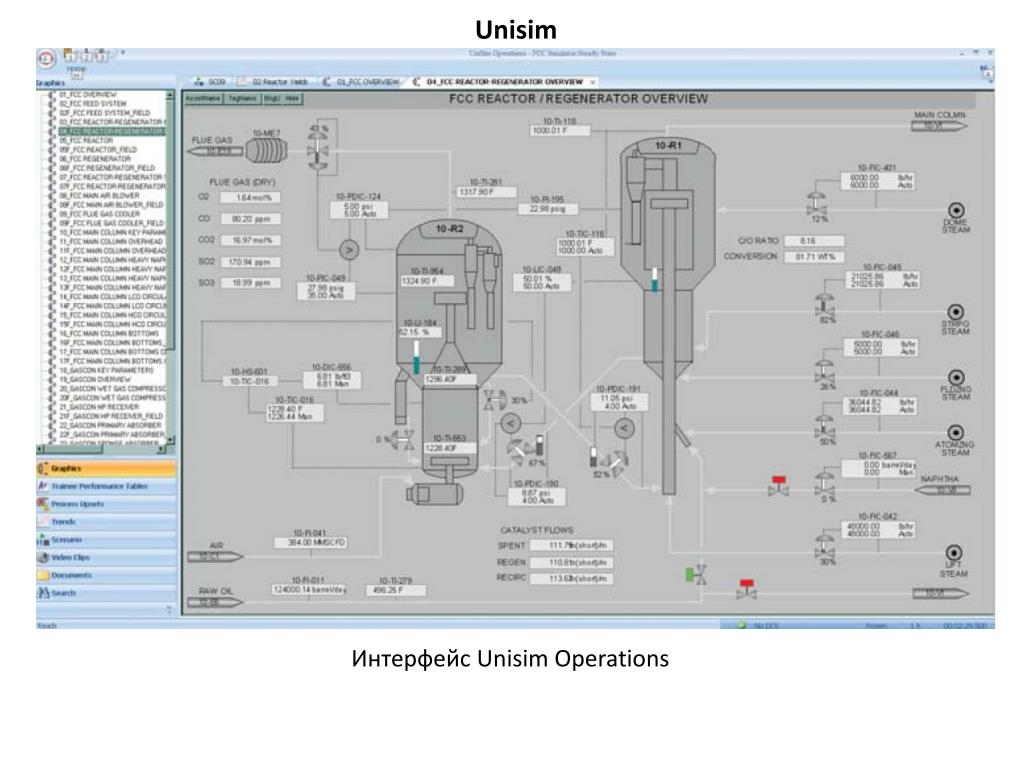Open the 10-ME7 flue gas equipment symbol
1024x768 pixels.
tap(266, 151)
